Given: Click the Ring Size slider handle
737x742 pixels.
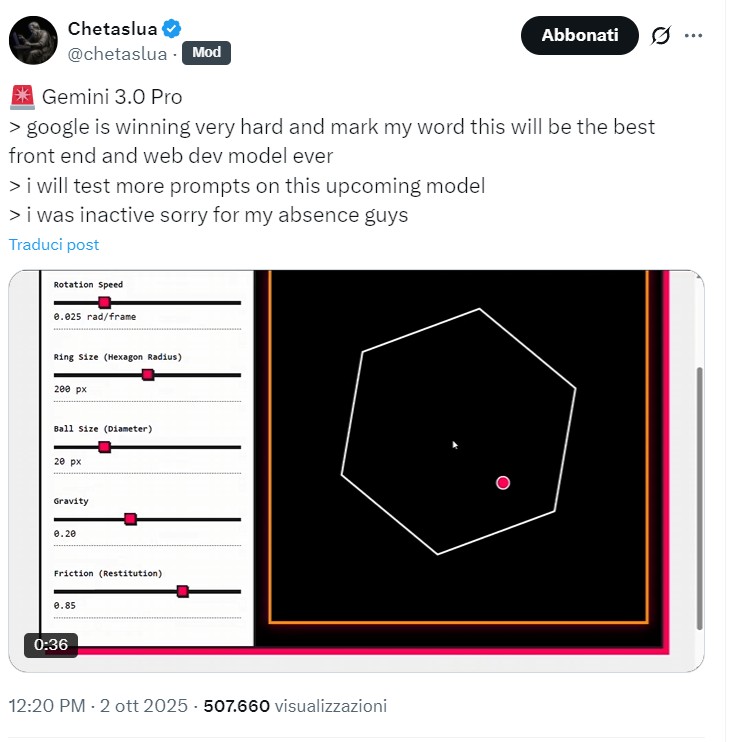Looking at the screenshot, I should 148,374.
